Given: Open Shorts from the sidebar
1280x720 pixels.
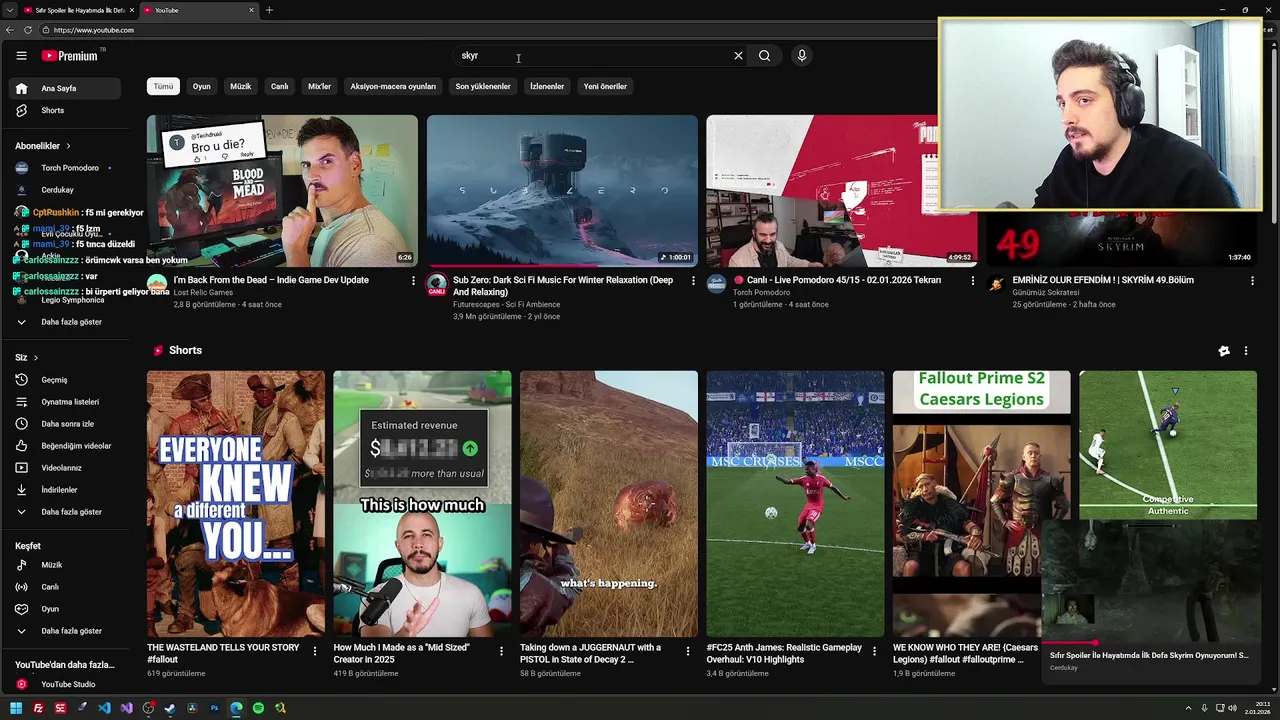Looking at the screenshot, I should pos(64,110).
